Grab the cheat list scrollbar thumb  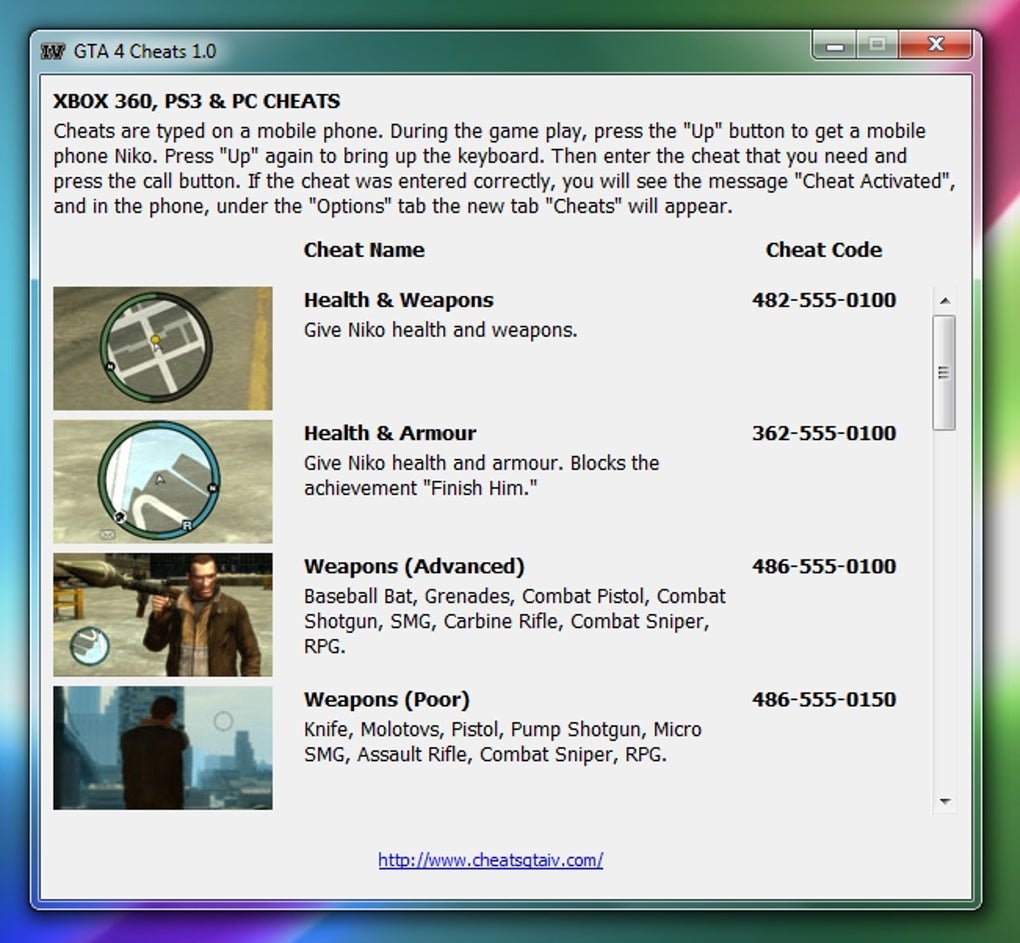944,373
